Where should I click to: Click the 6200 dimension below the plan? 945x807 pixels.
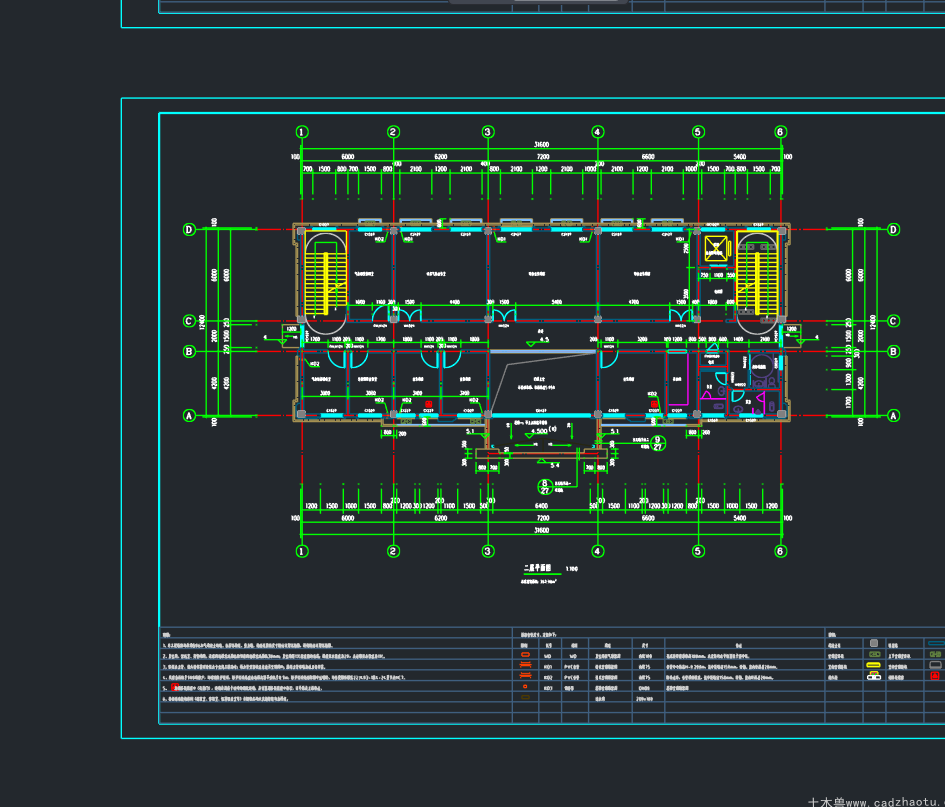tap(441, 518)
